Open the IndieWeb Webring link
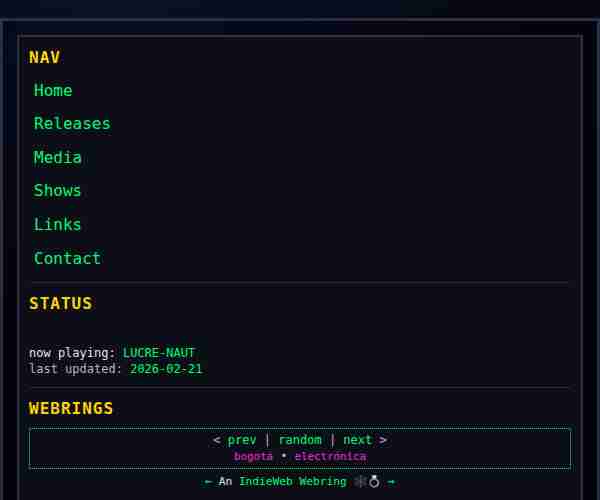This screenshot has height=500, width=600. tap(292, 482)
